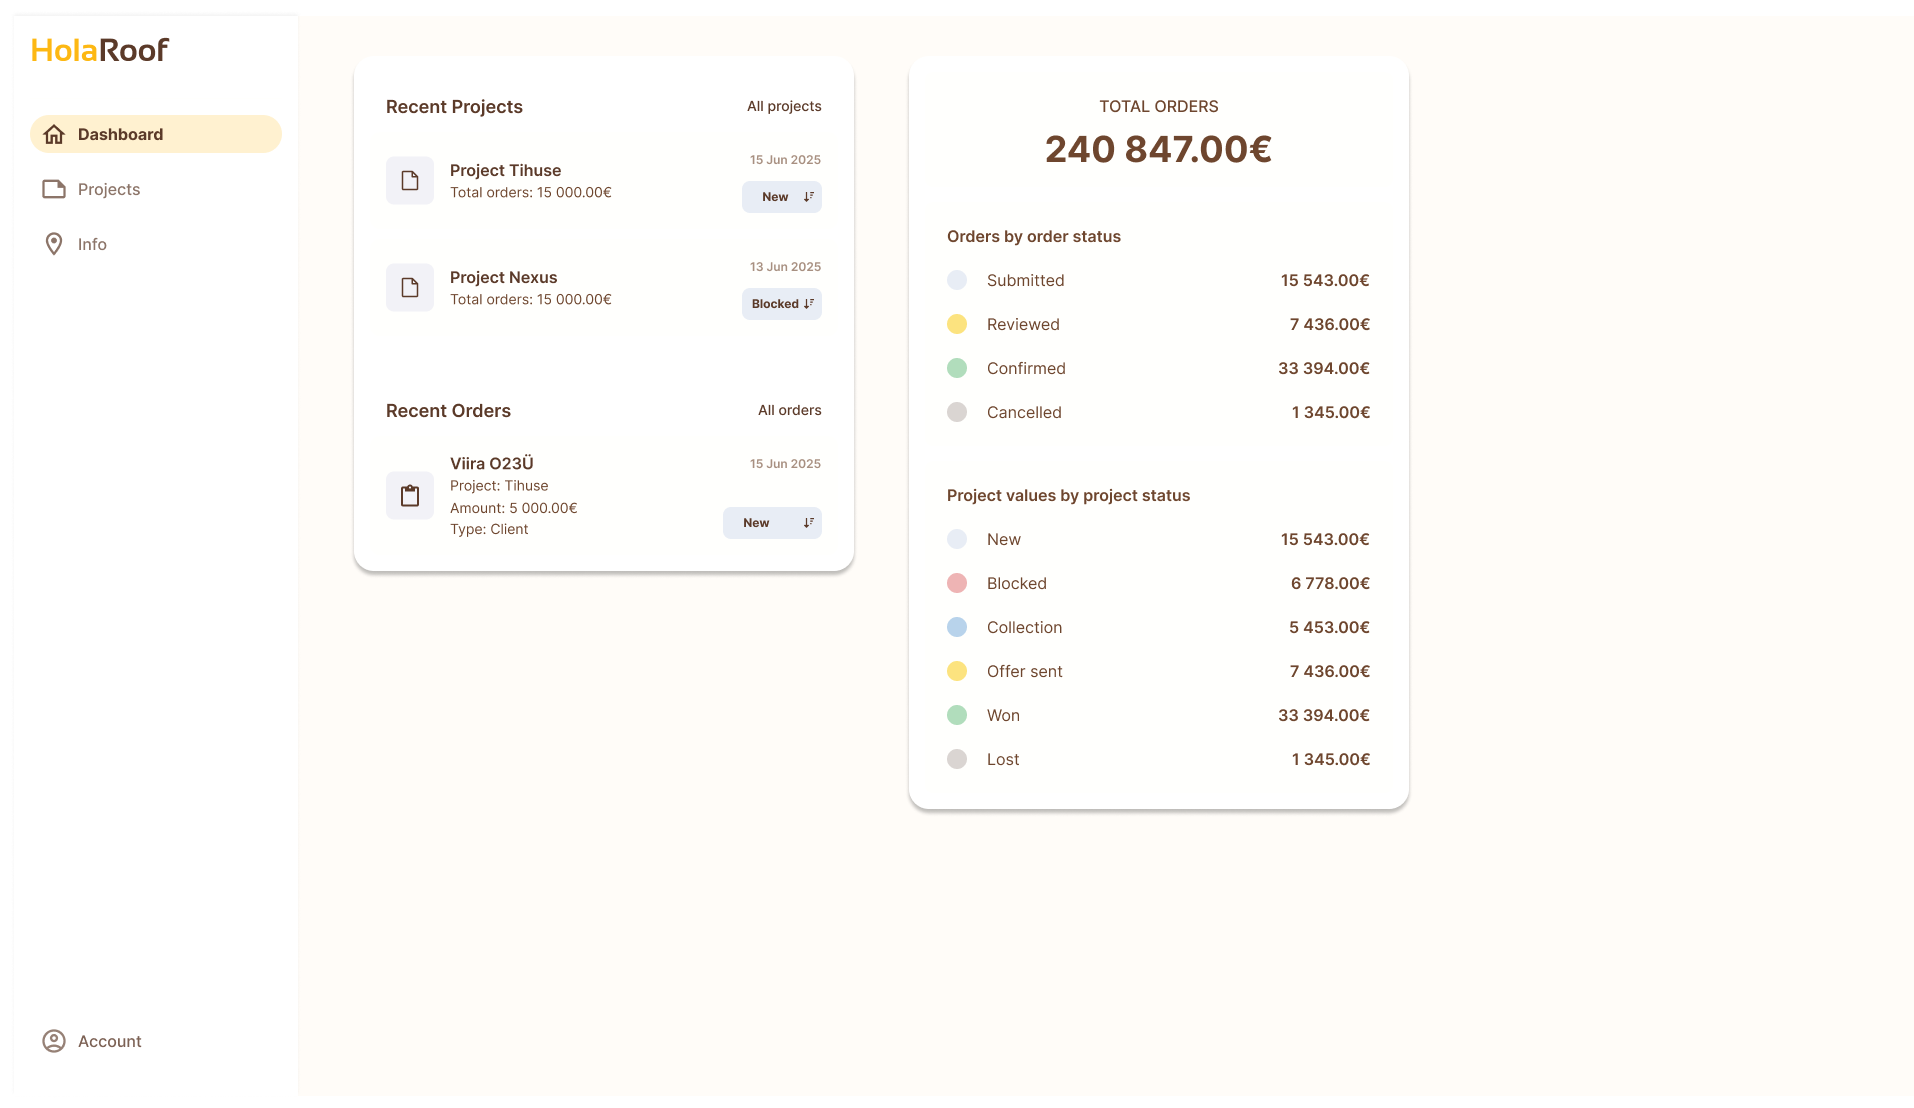Open Project Nexus document icon
The width and height of the screenshot is (1914, 1108).
[x=410, y=287]
